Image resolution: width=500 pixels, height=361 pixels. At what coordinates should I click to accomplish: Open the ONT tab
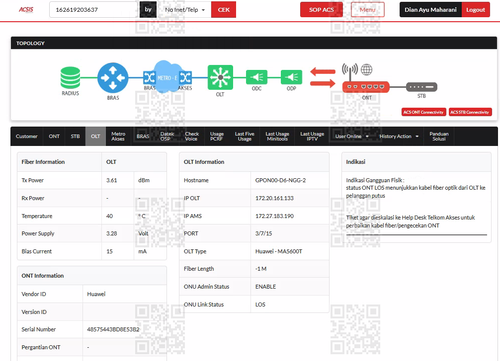54,136
